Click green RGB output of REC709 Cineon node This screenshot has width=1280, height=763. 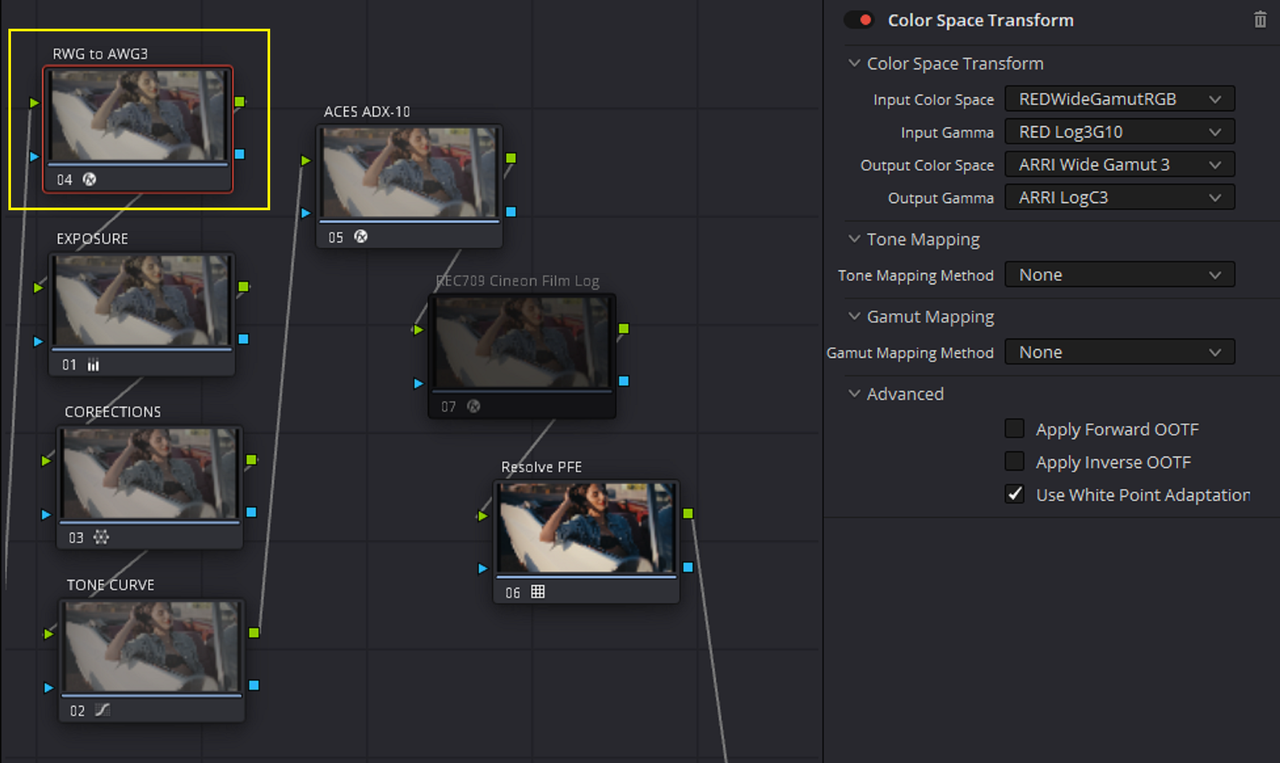coord(624,328)
